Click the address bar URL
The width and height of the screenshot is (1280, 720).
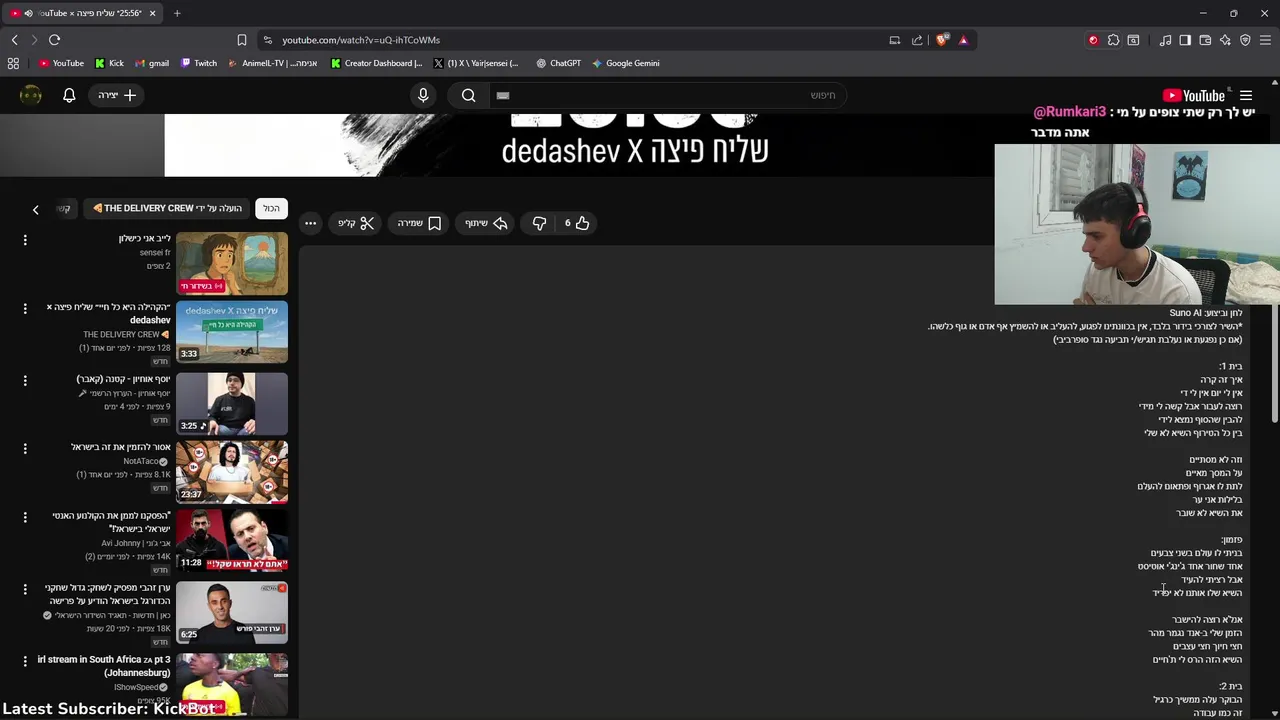[x=361, y=40]
